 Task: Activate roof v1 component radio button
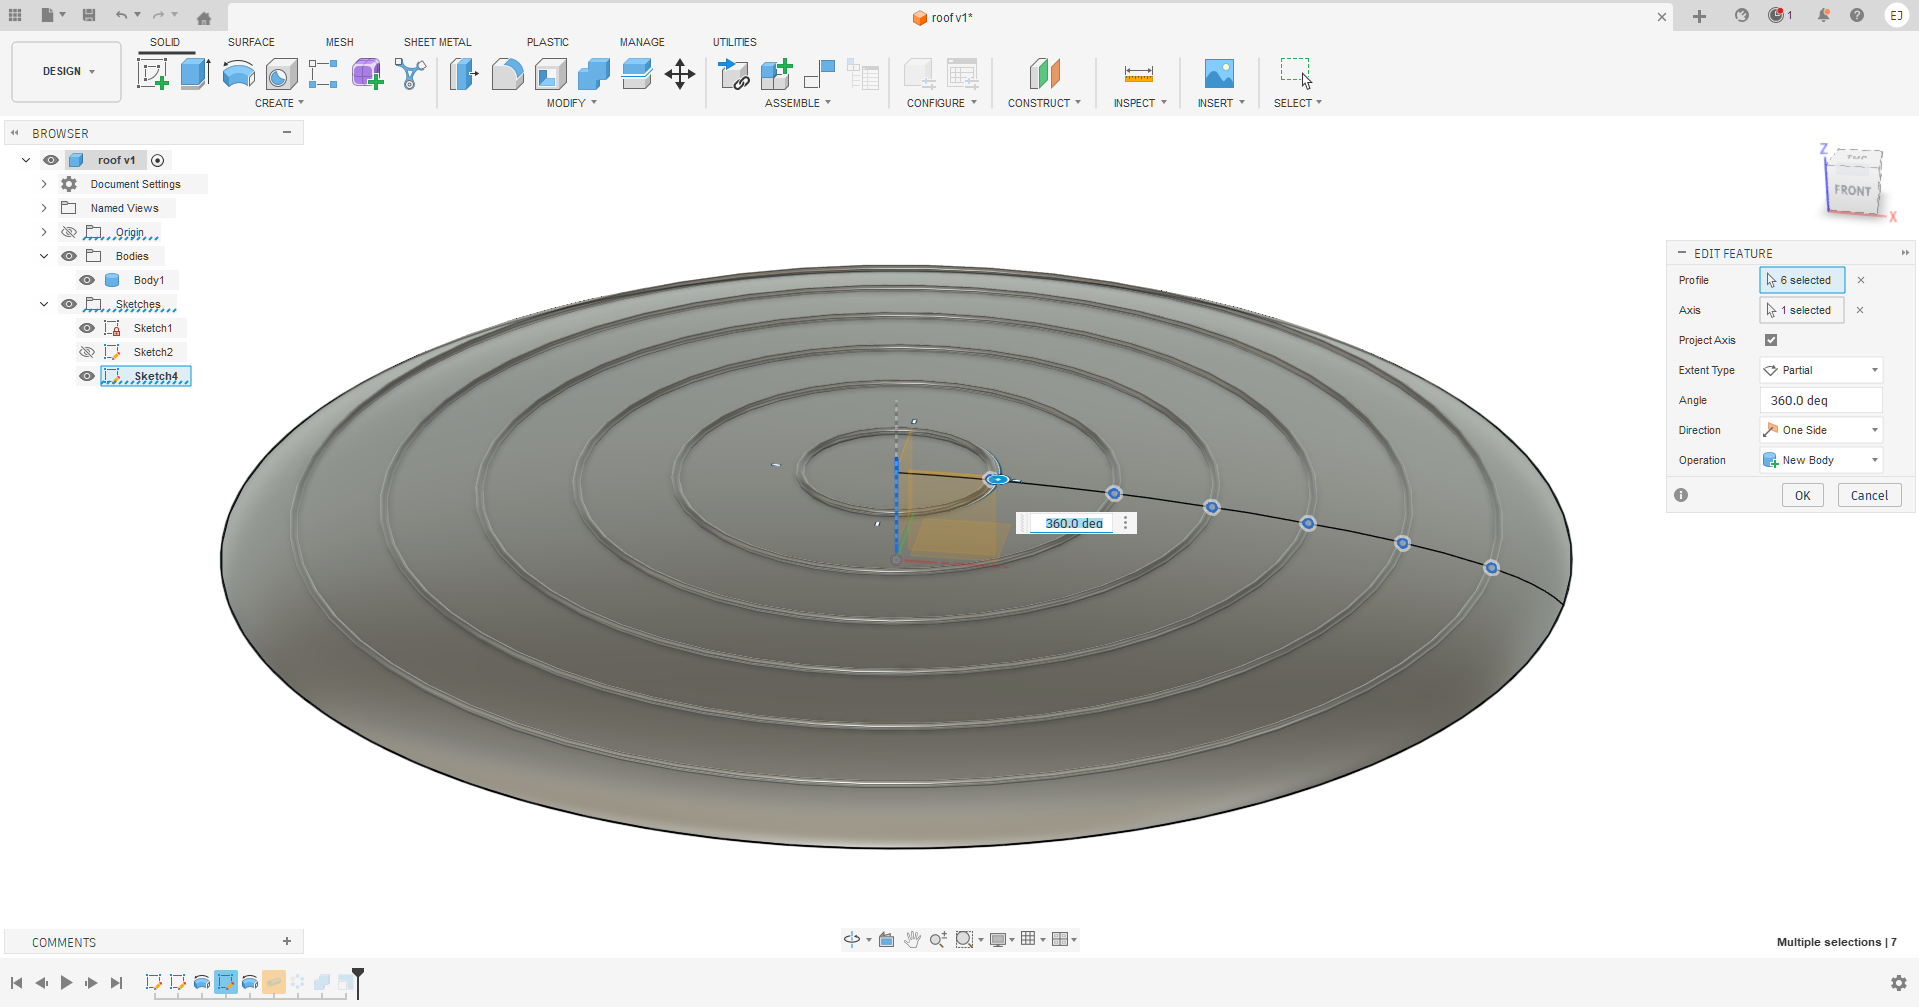157,160
